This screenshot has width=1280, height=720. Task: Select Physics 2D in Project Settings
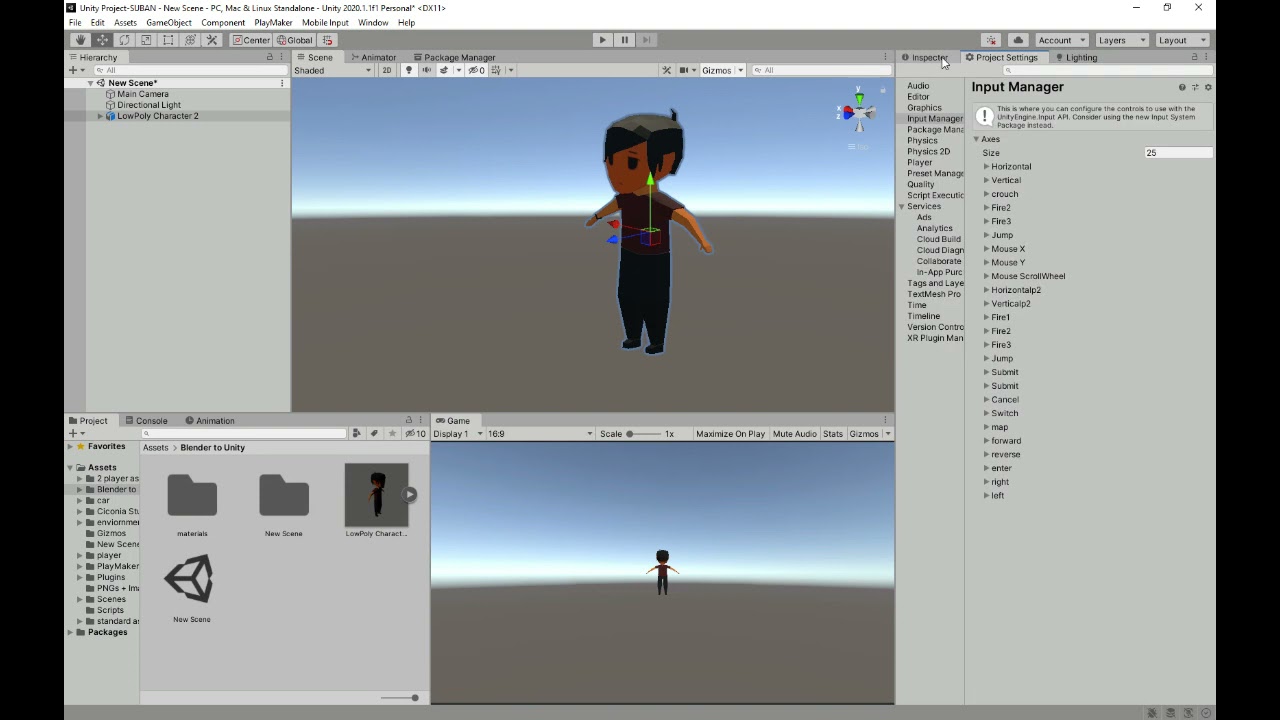[928, 152]
